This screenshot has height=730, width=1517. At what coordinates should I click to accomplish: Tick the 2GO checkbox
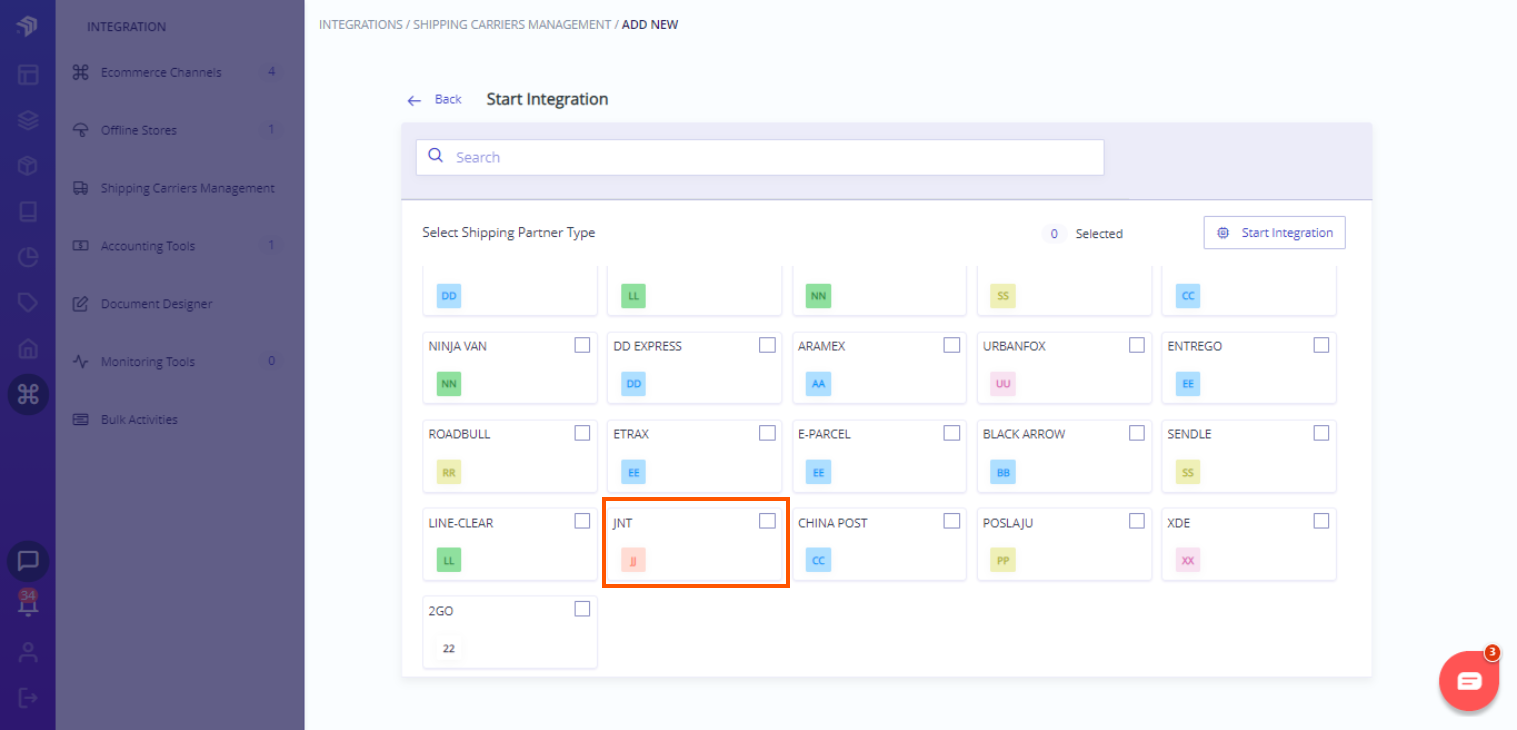582,609
